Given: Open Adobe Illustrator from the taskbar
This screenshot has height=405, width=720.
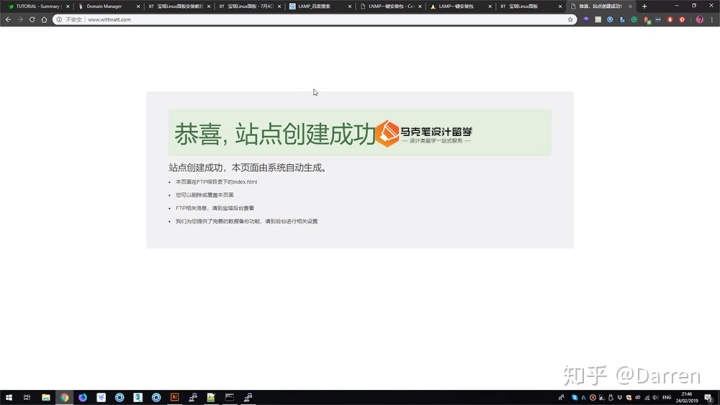Looking at the screenshot, I should click(174, 397).
